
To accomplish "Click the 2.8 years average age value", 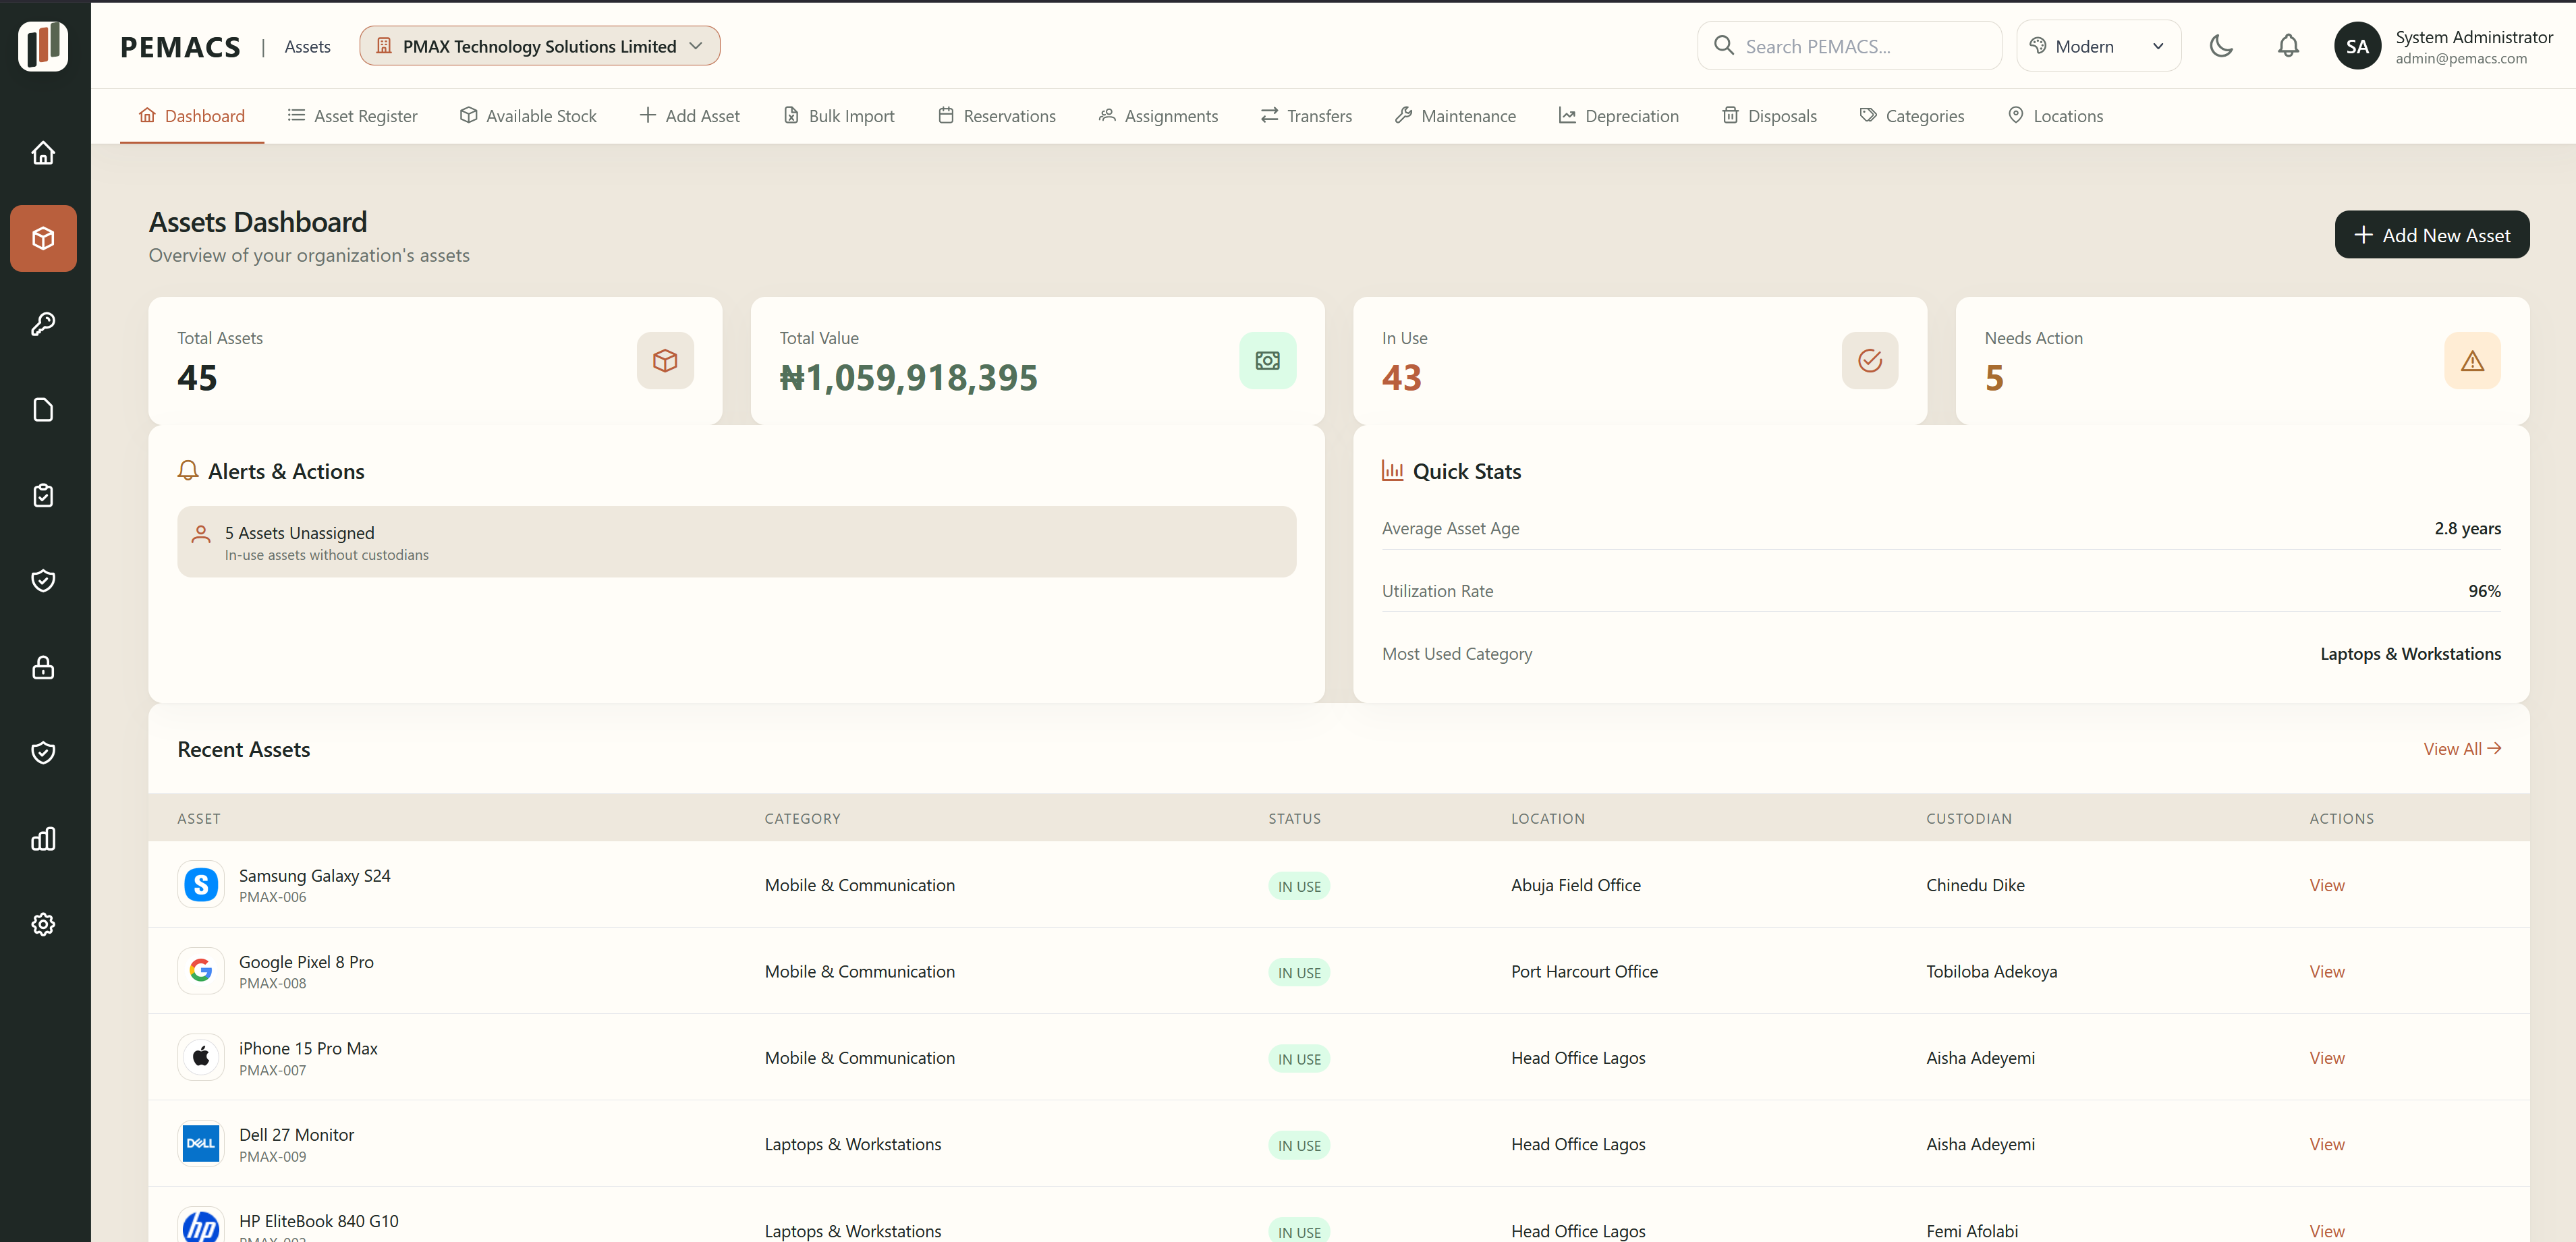I will [2467, 528].
